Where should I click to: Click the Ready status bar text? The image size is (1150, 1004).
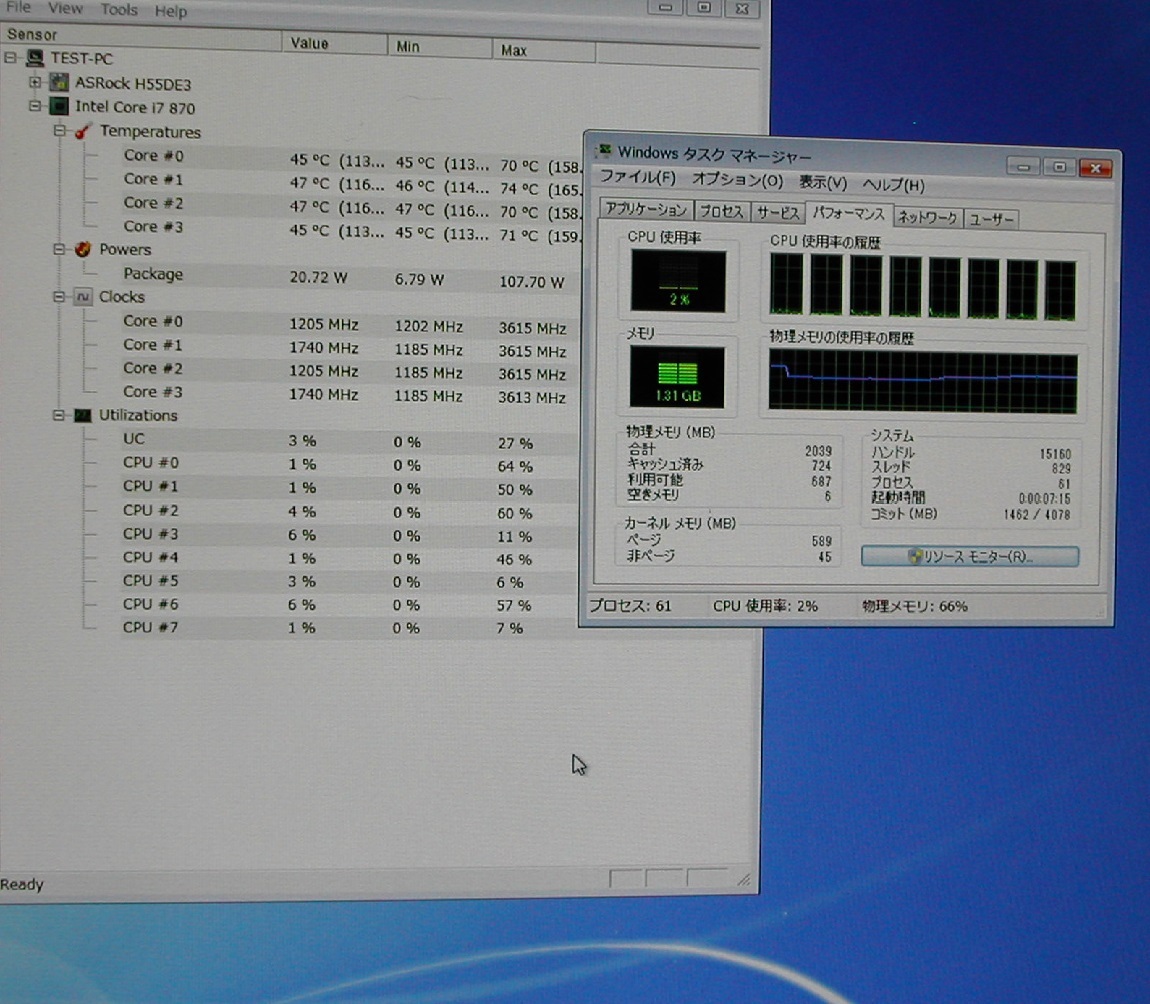pyautogui.click(x=22, y=884)
